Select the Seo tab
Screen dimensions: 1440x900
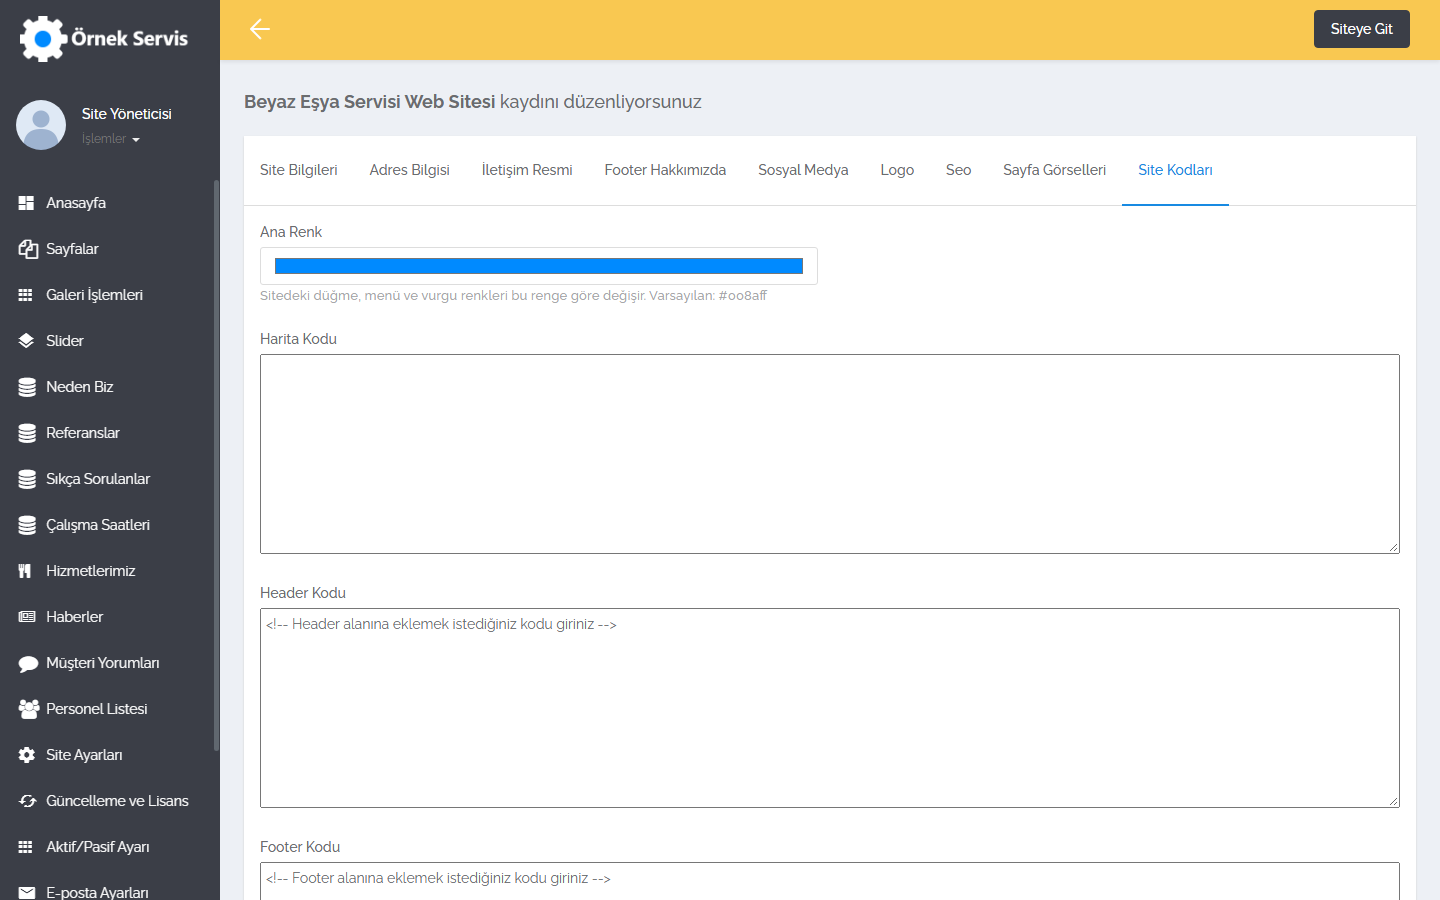(959, 170)
